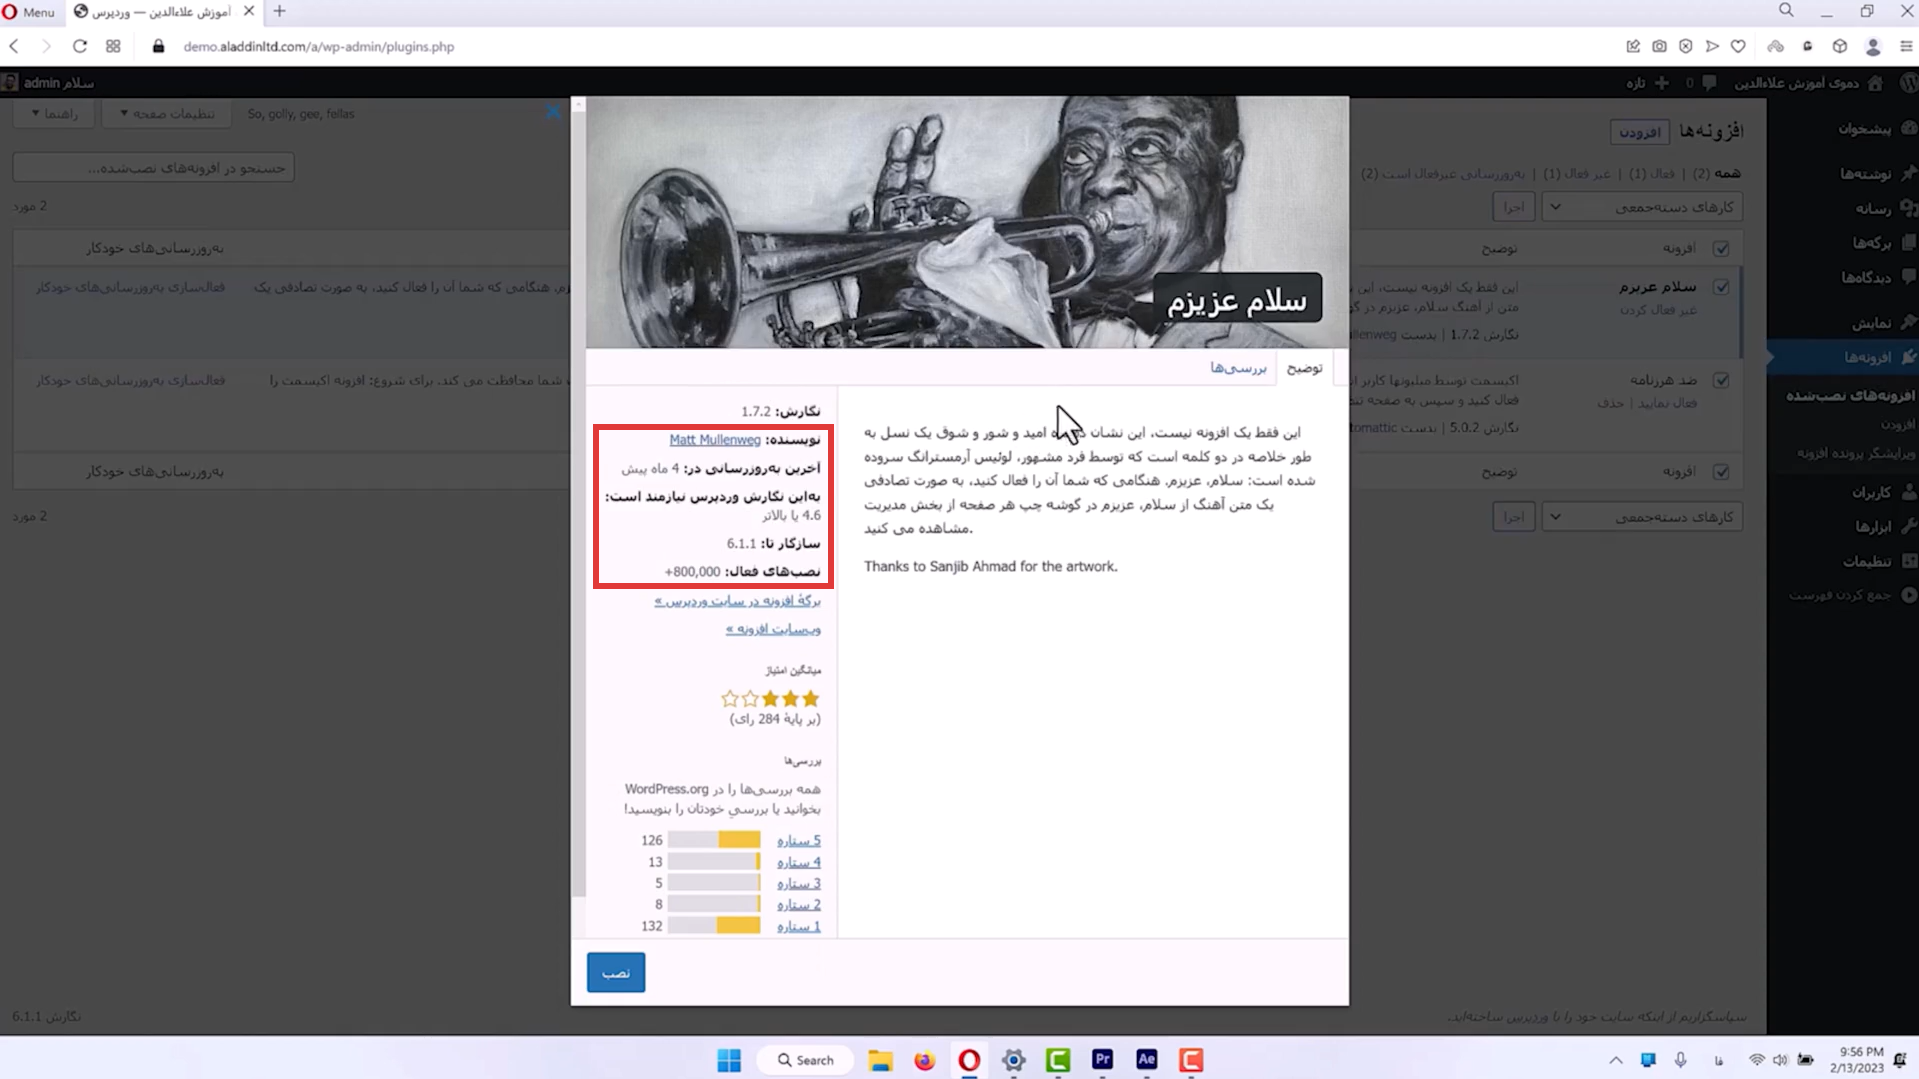
Task: Click the top اجرا (Apply) button
Action: (x=1513, y=207)
